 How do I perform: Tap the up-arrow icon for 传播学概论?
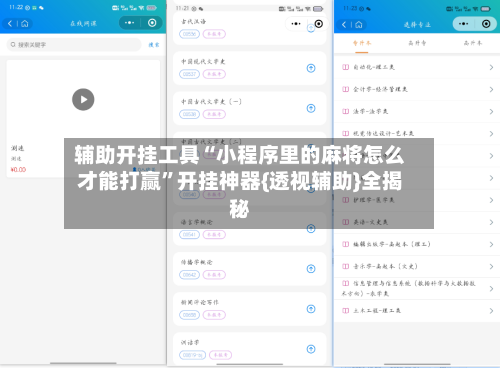[x=311, y=269]
